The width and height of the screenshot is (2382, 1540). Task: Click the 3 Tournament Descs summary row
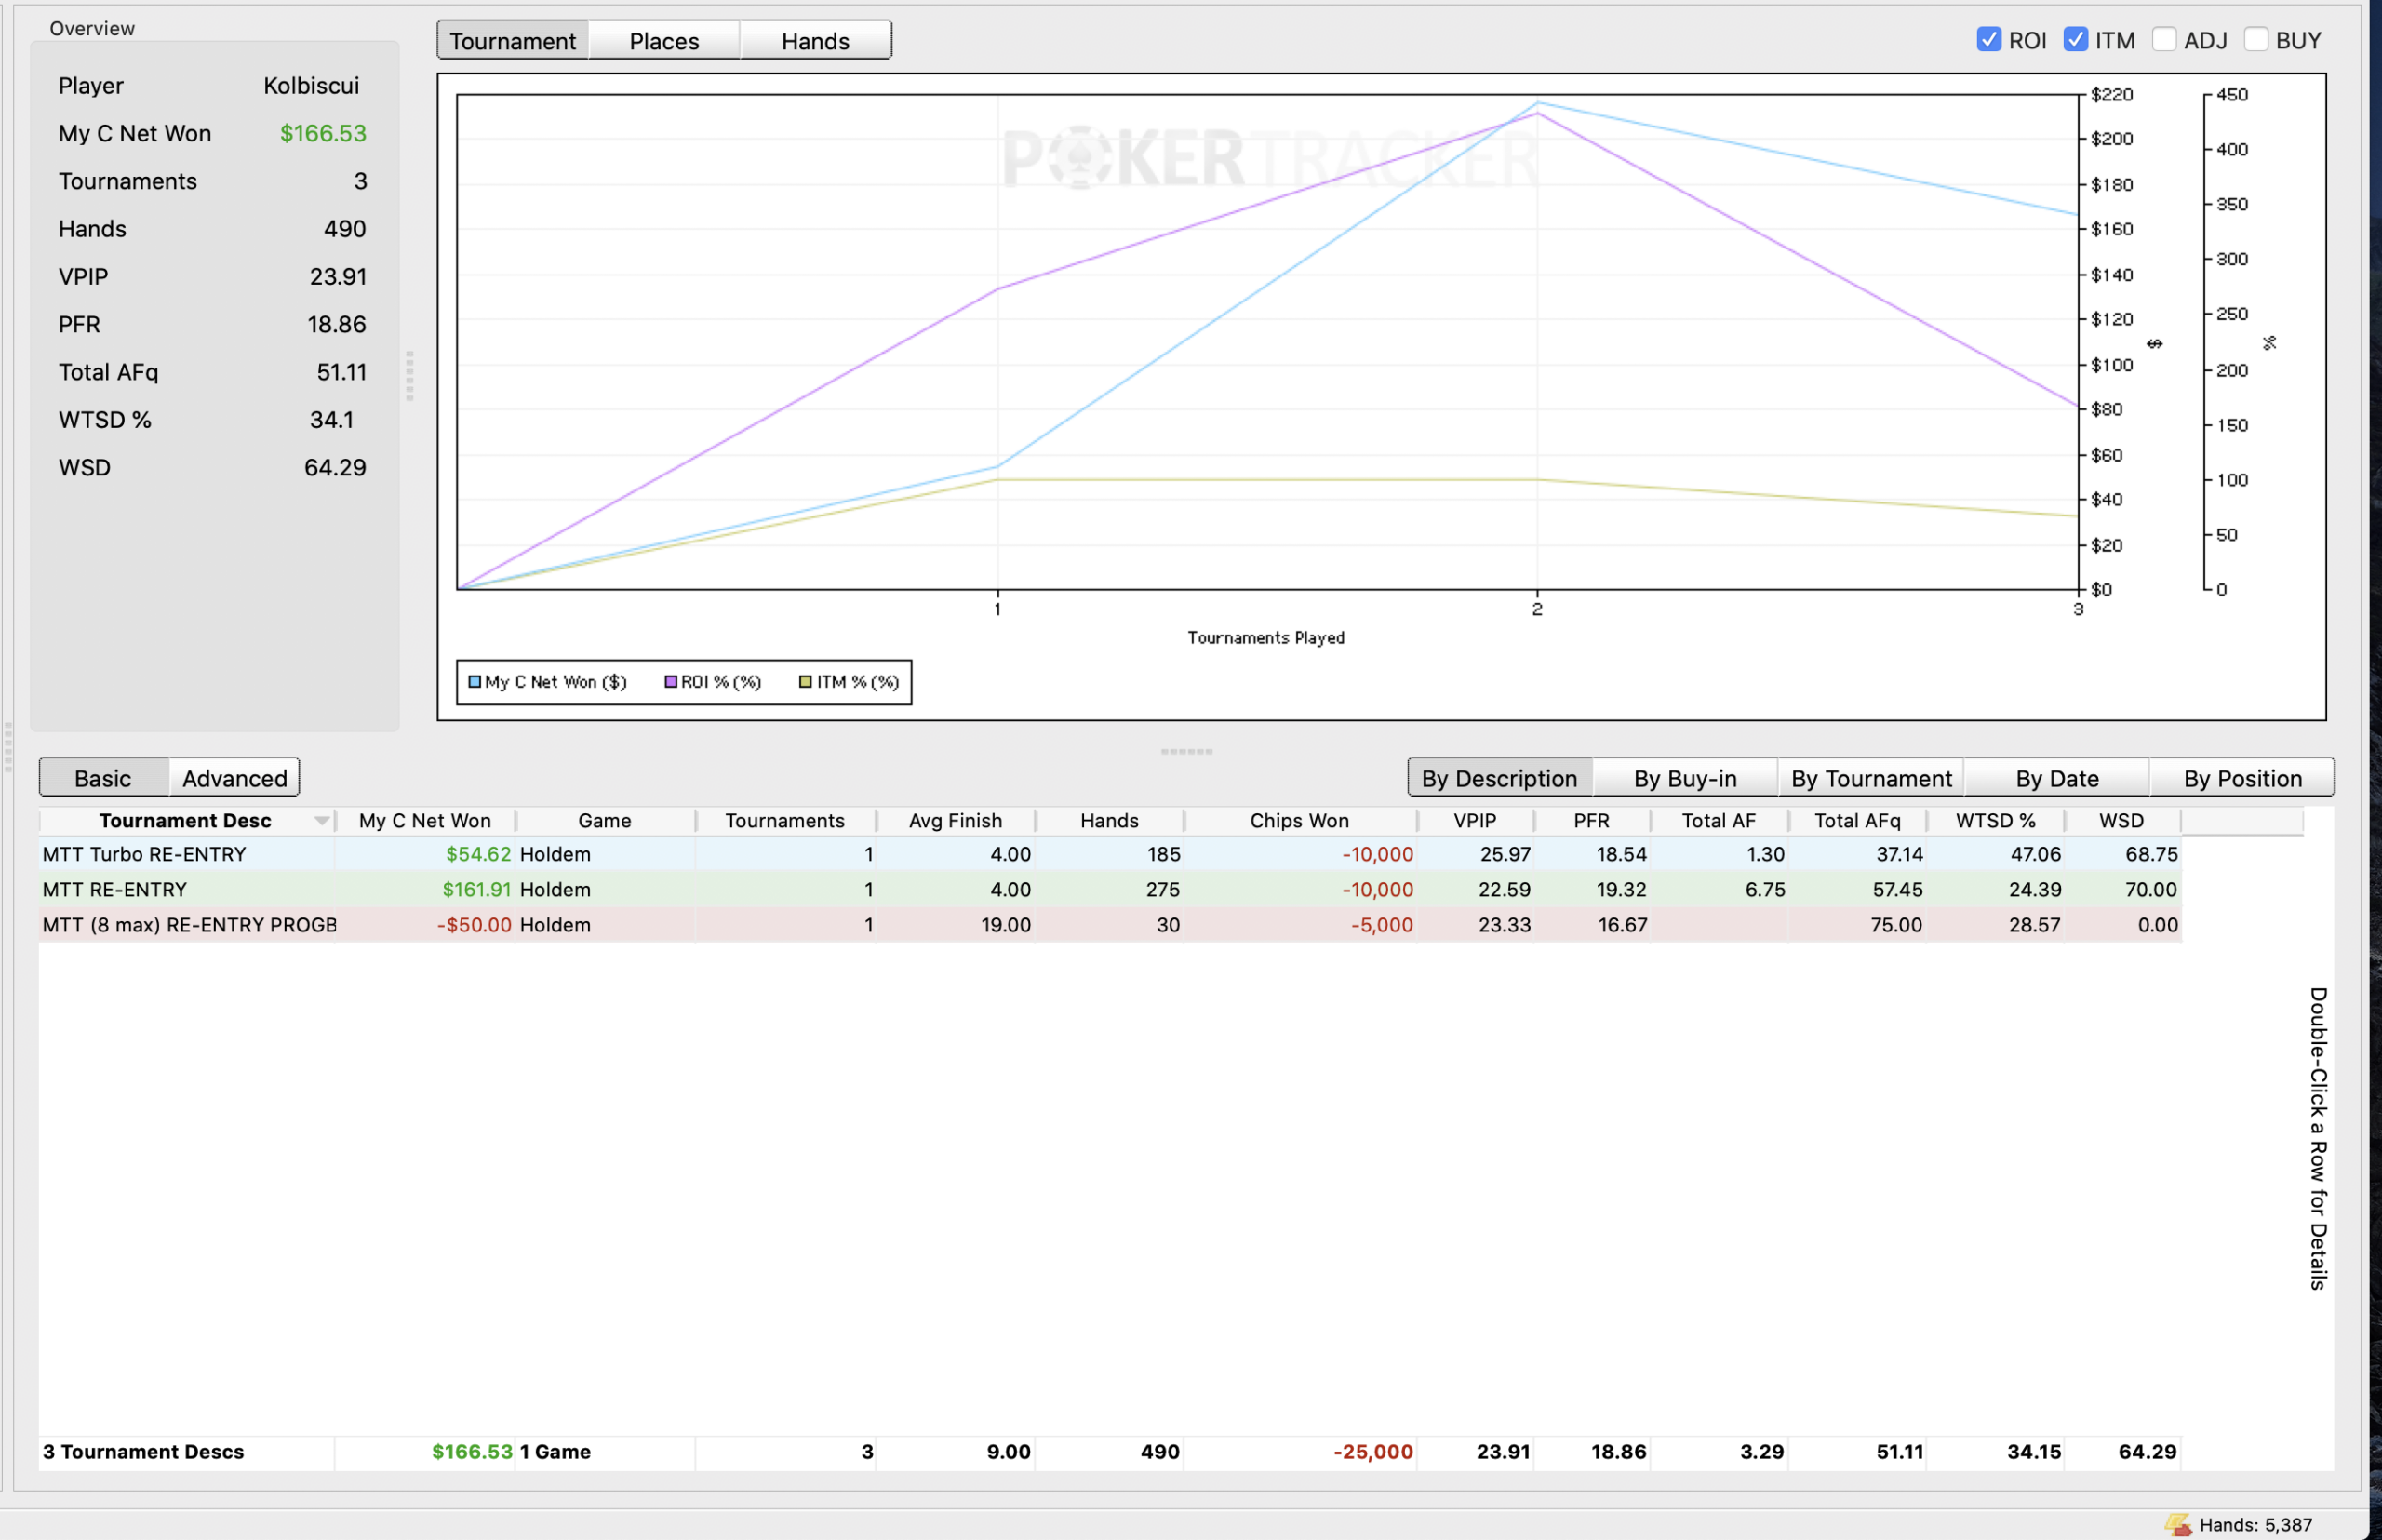(x=1110, y=1452)
